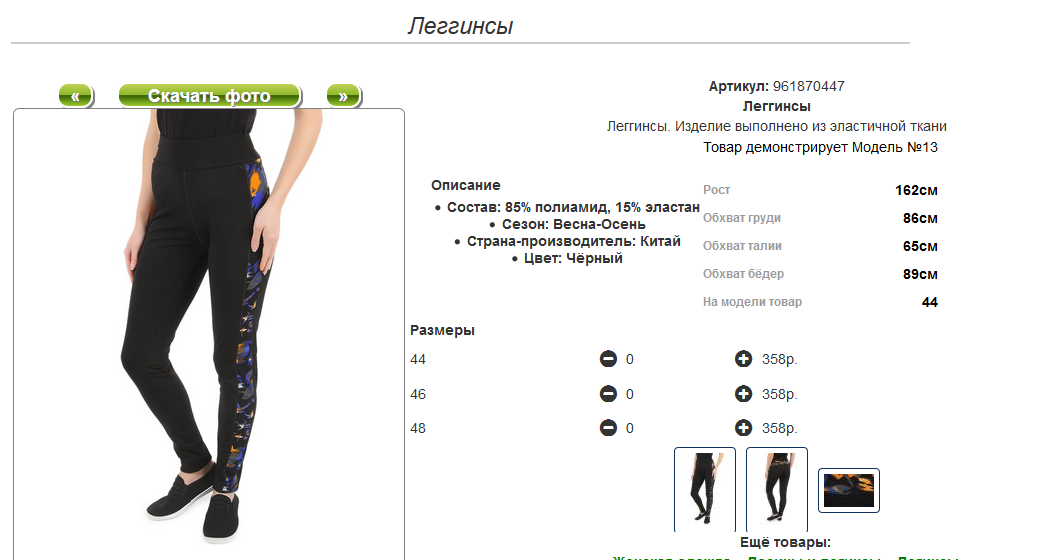Click the article number 961870447
1062x560 pixels.
(809, 86)
